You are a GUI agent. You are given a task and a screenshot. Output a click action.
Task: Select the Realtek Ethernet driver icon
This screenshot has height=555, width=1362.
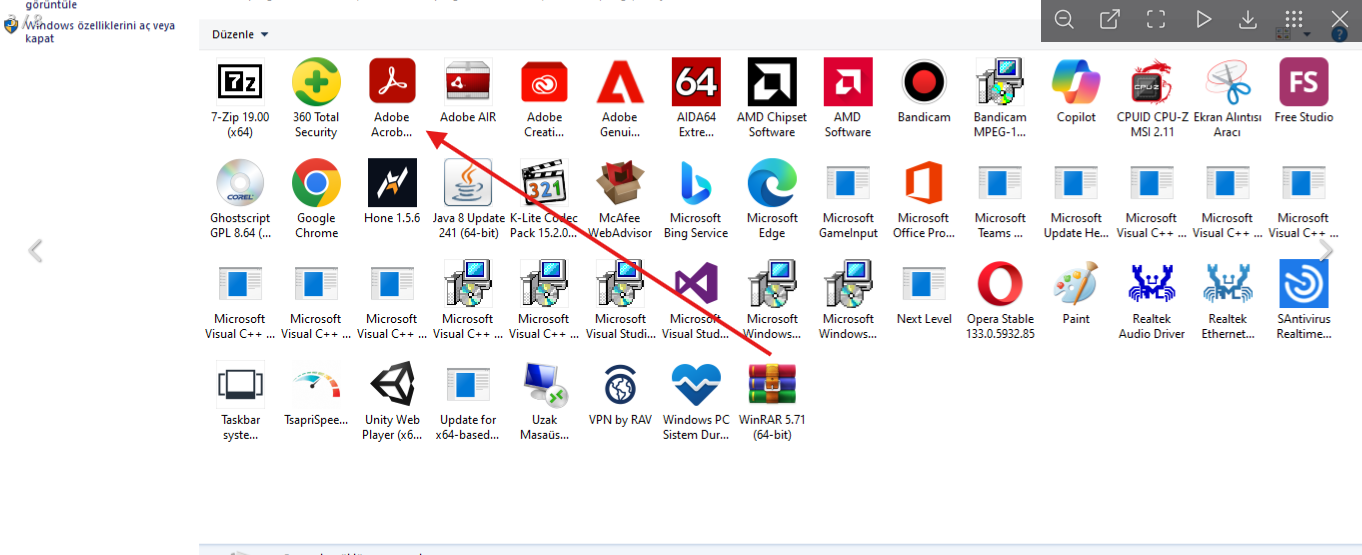1228,284
